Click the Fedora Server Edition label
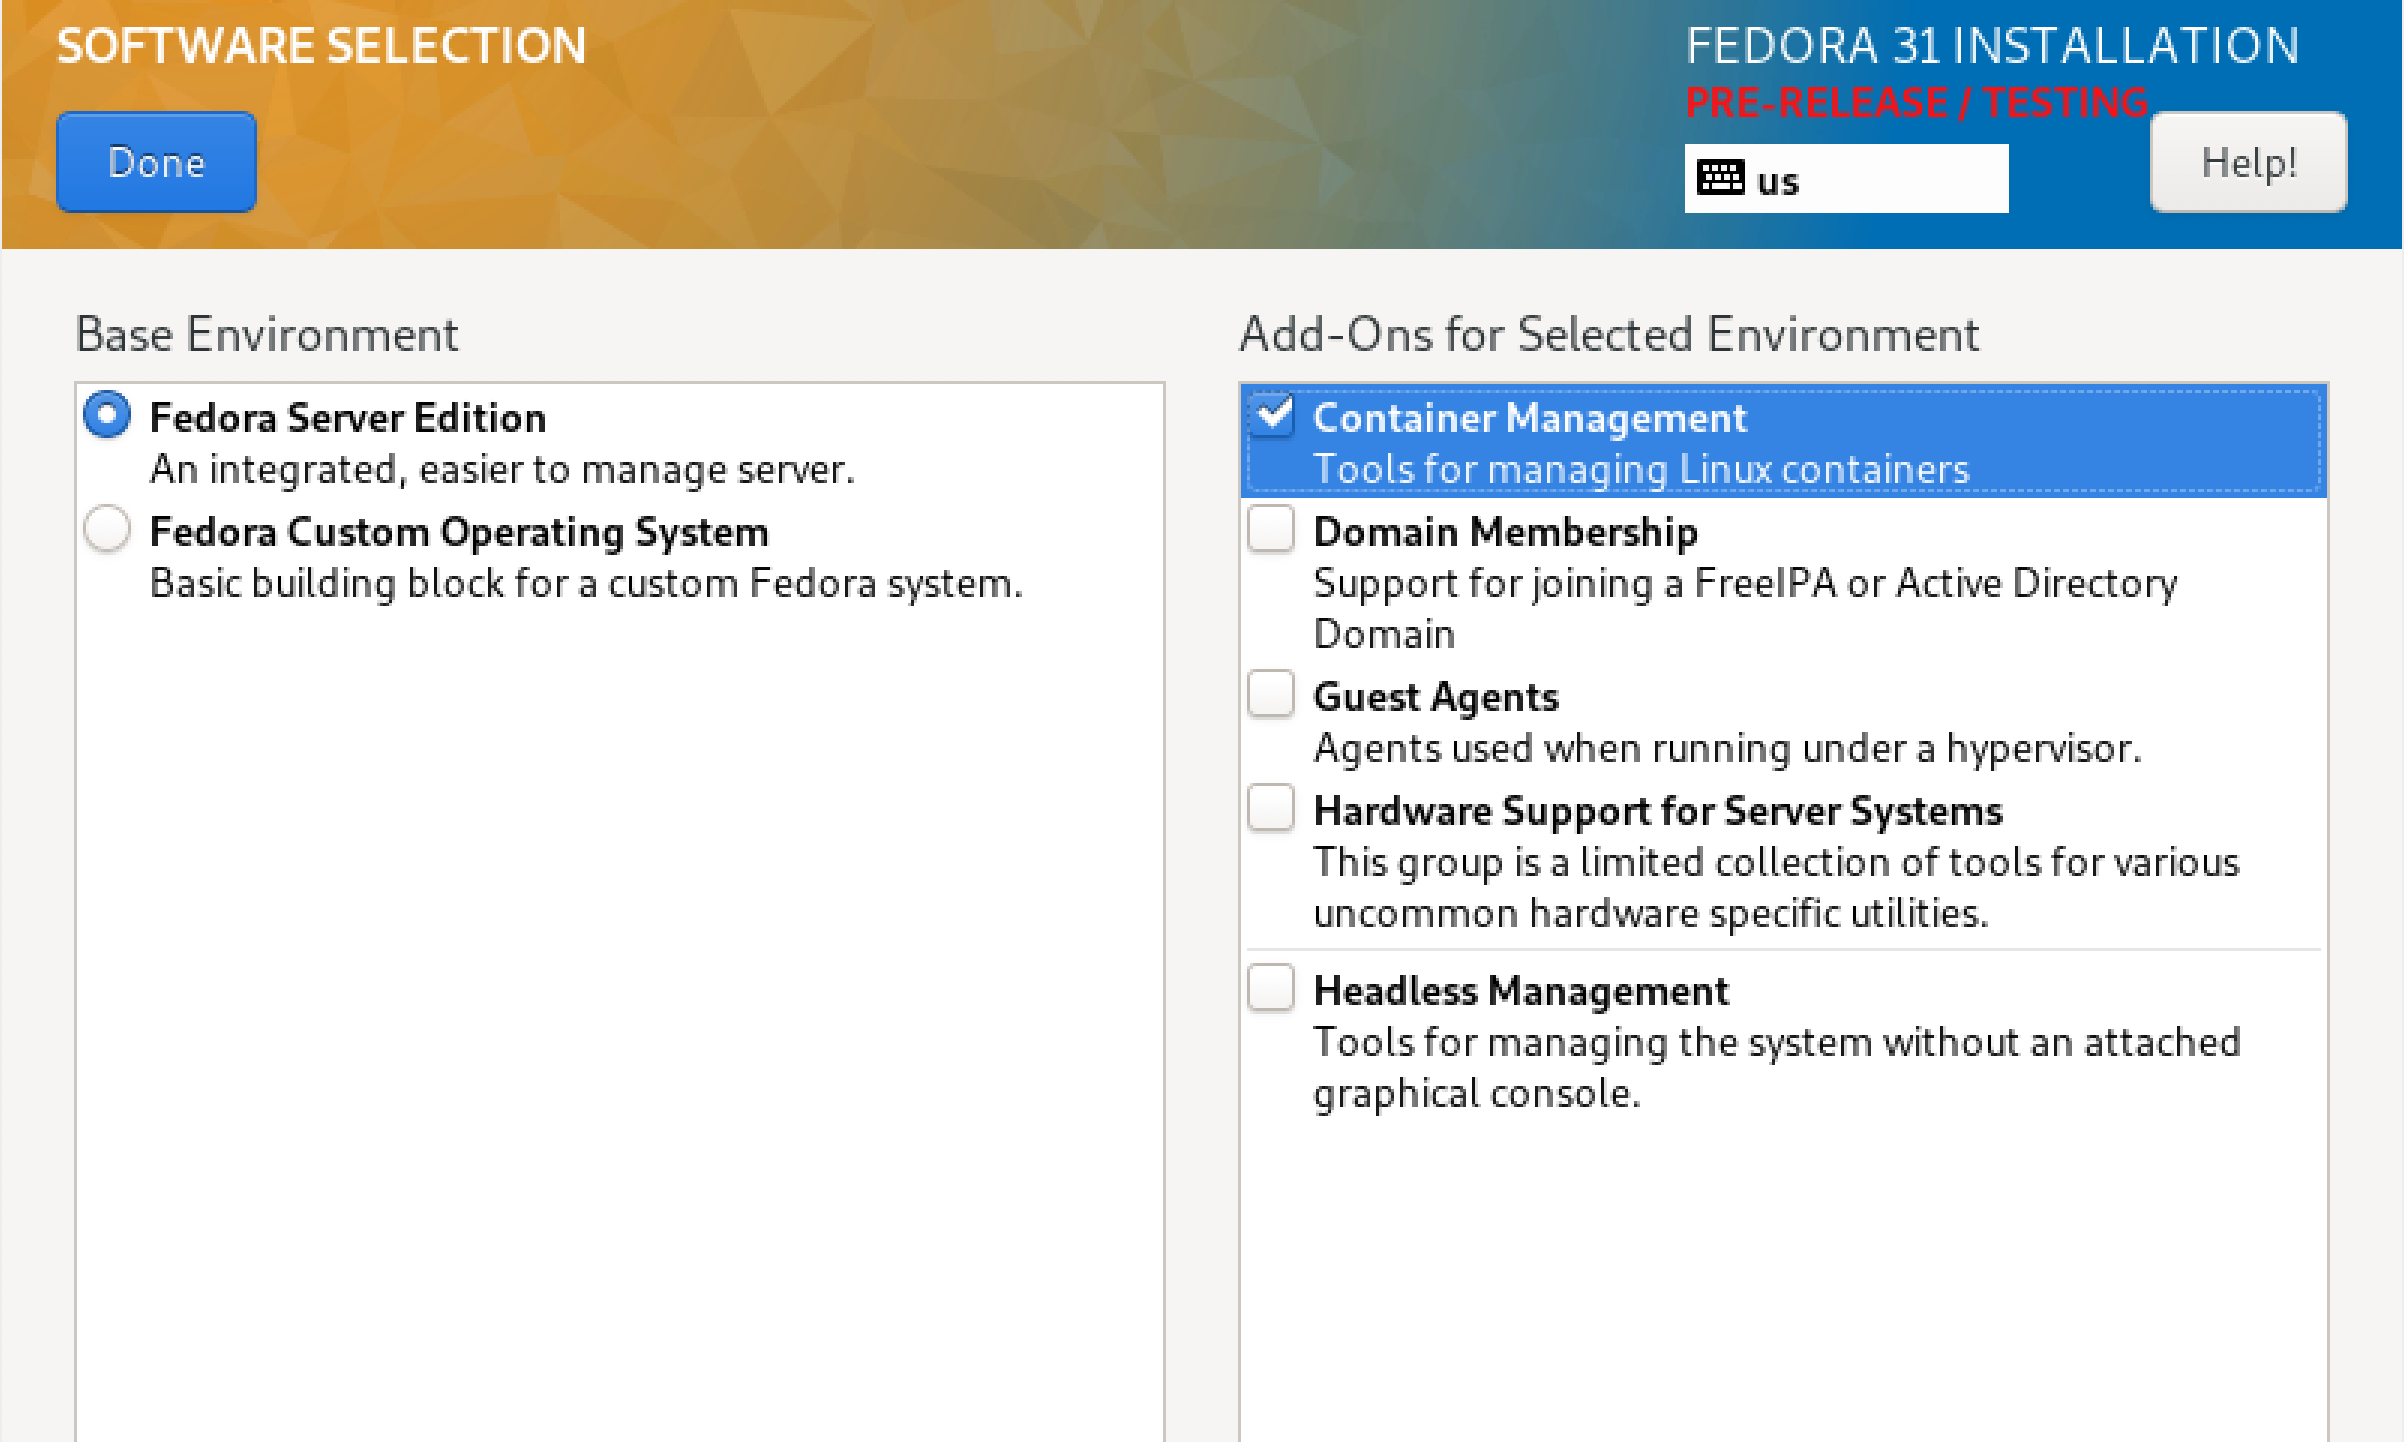The image size is (2404, 1442). (347, 418)
